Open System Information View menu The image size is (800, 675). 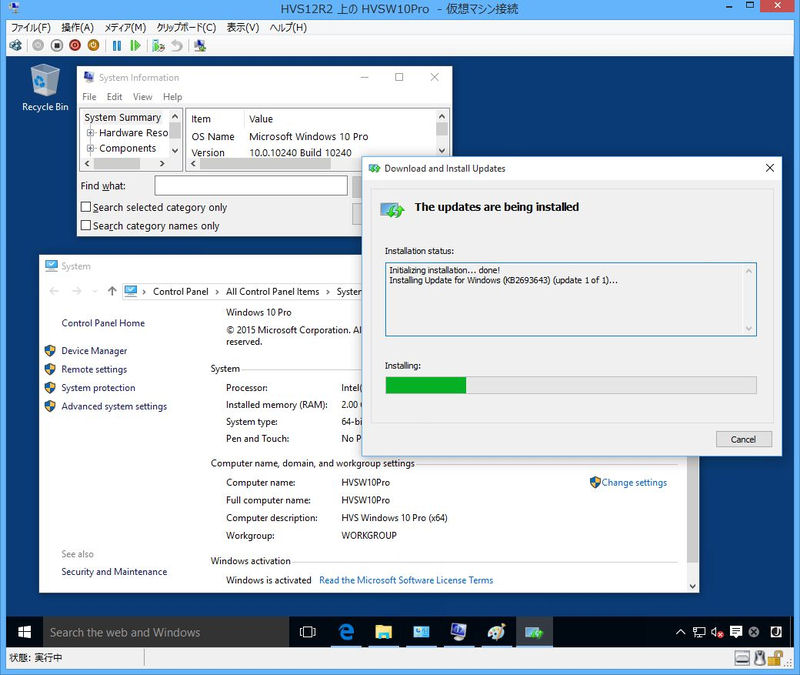(142, 97)
